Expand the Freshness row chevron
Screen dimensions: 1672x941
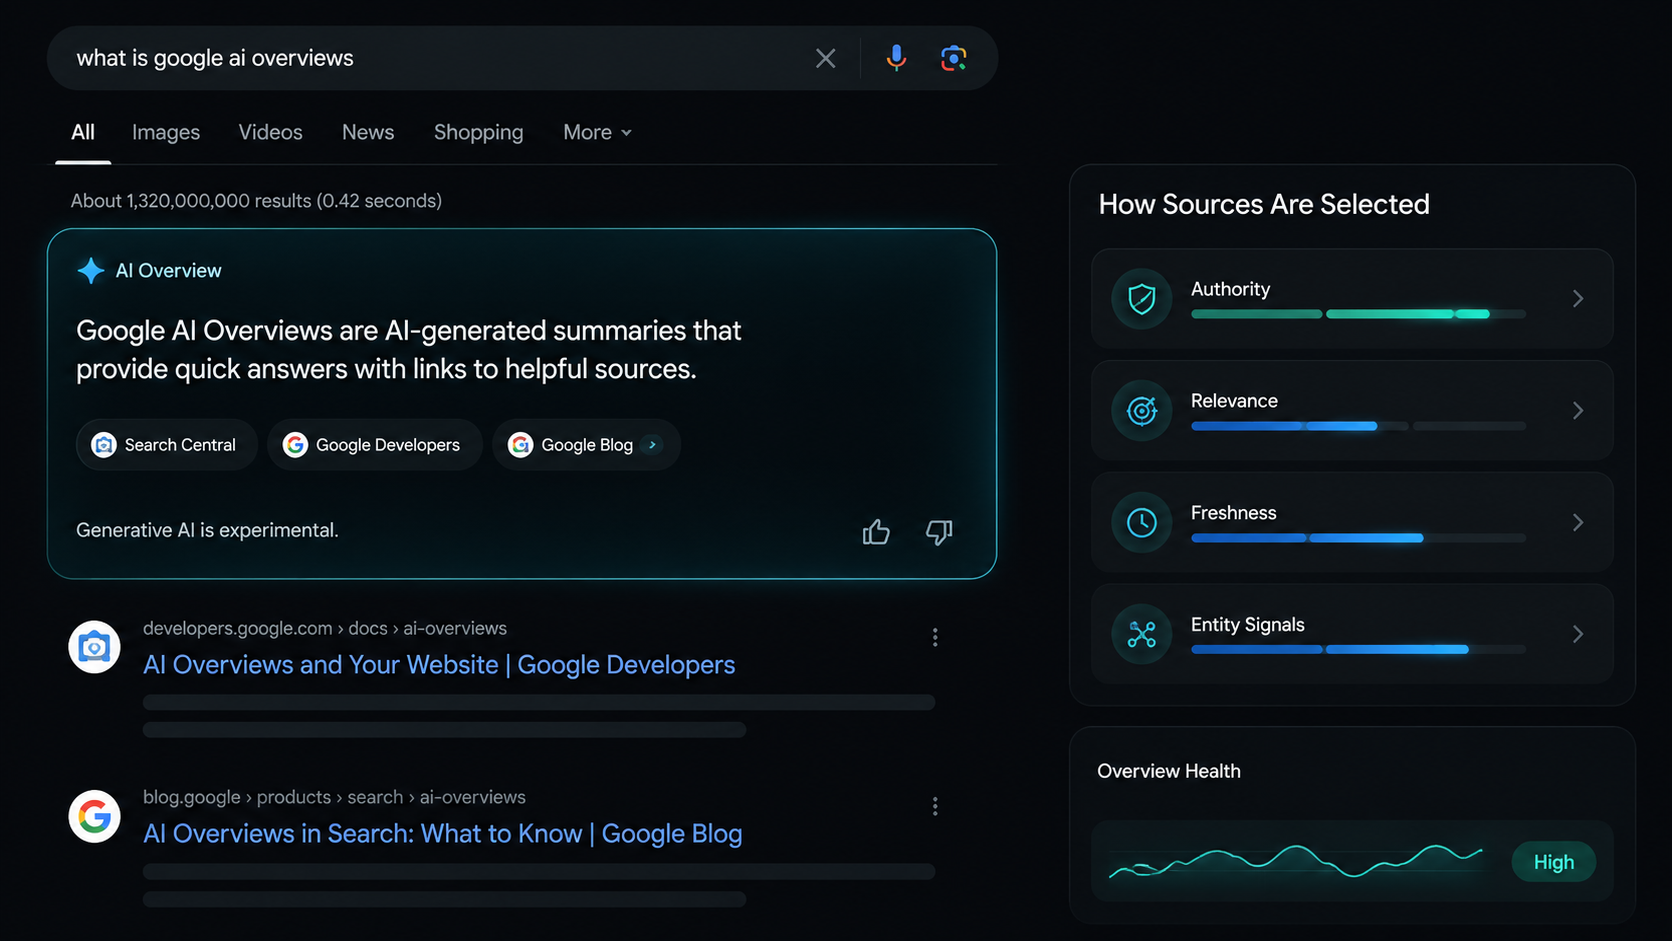pos(1578,522)
